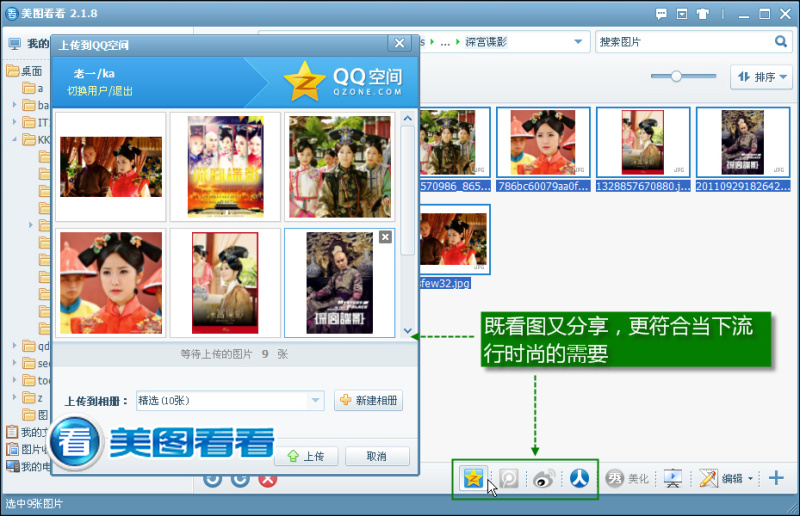Click the Tencent Weibo share icon
The width and height of the screenshot is (800, 516).
509,478
